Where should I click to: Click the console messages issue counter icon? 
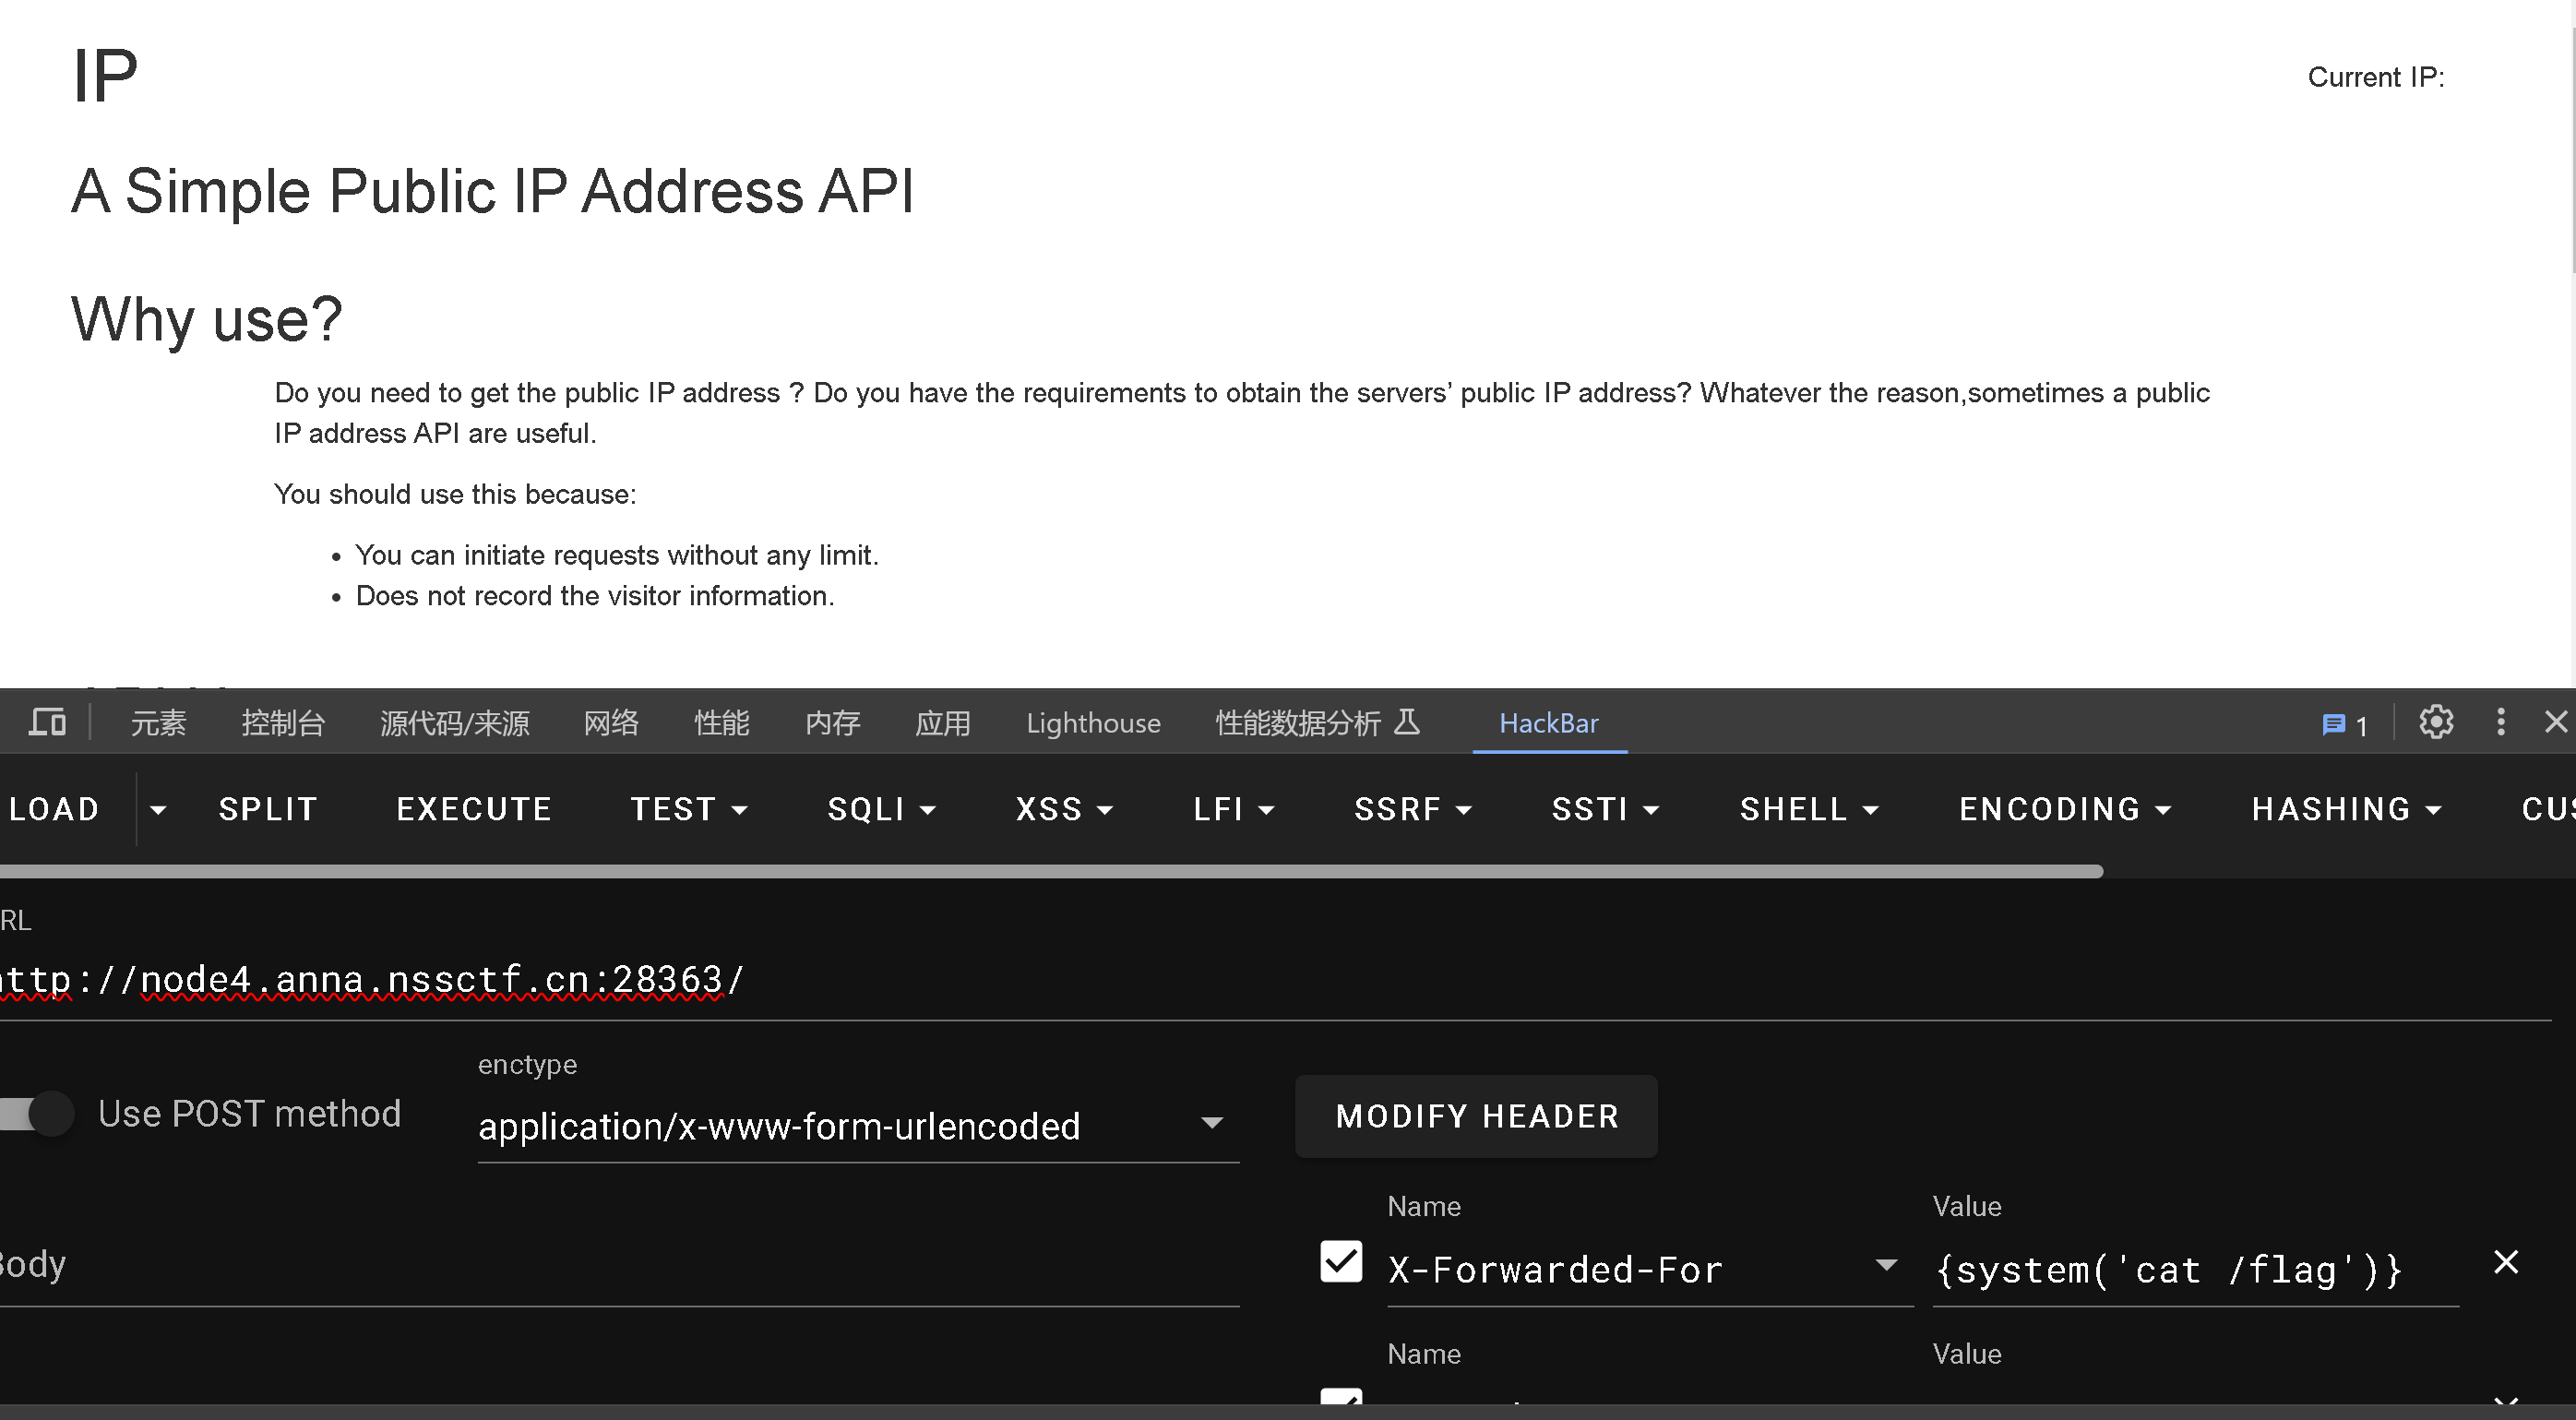pyautogui.click(x=2344, y=724)
